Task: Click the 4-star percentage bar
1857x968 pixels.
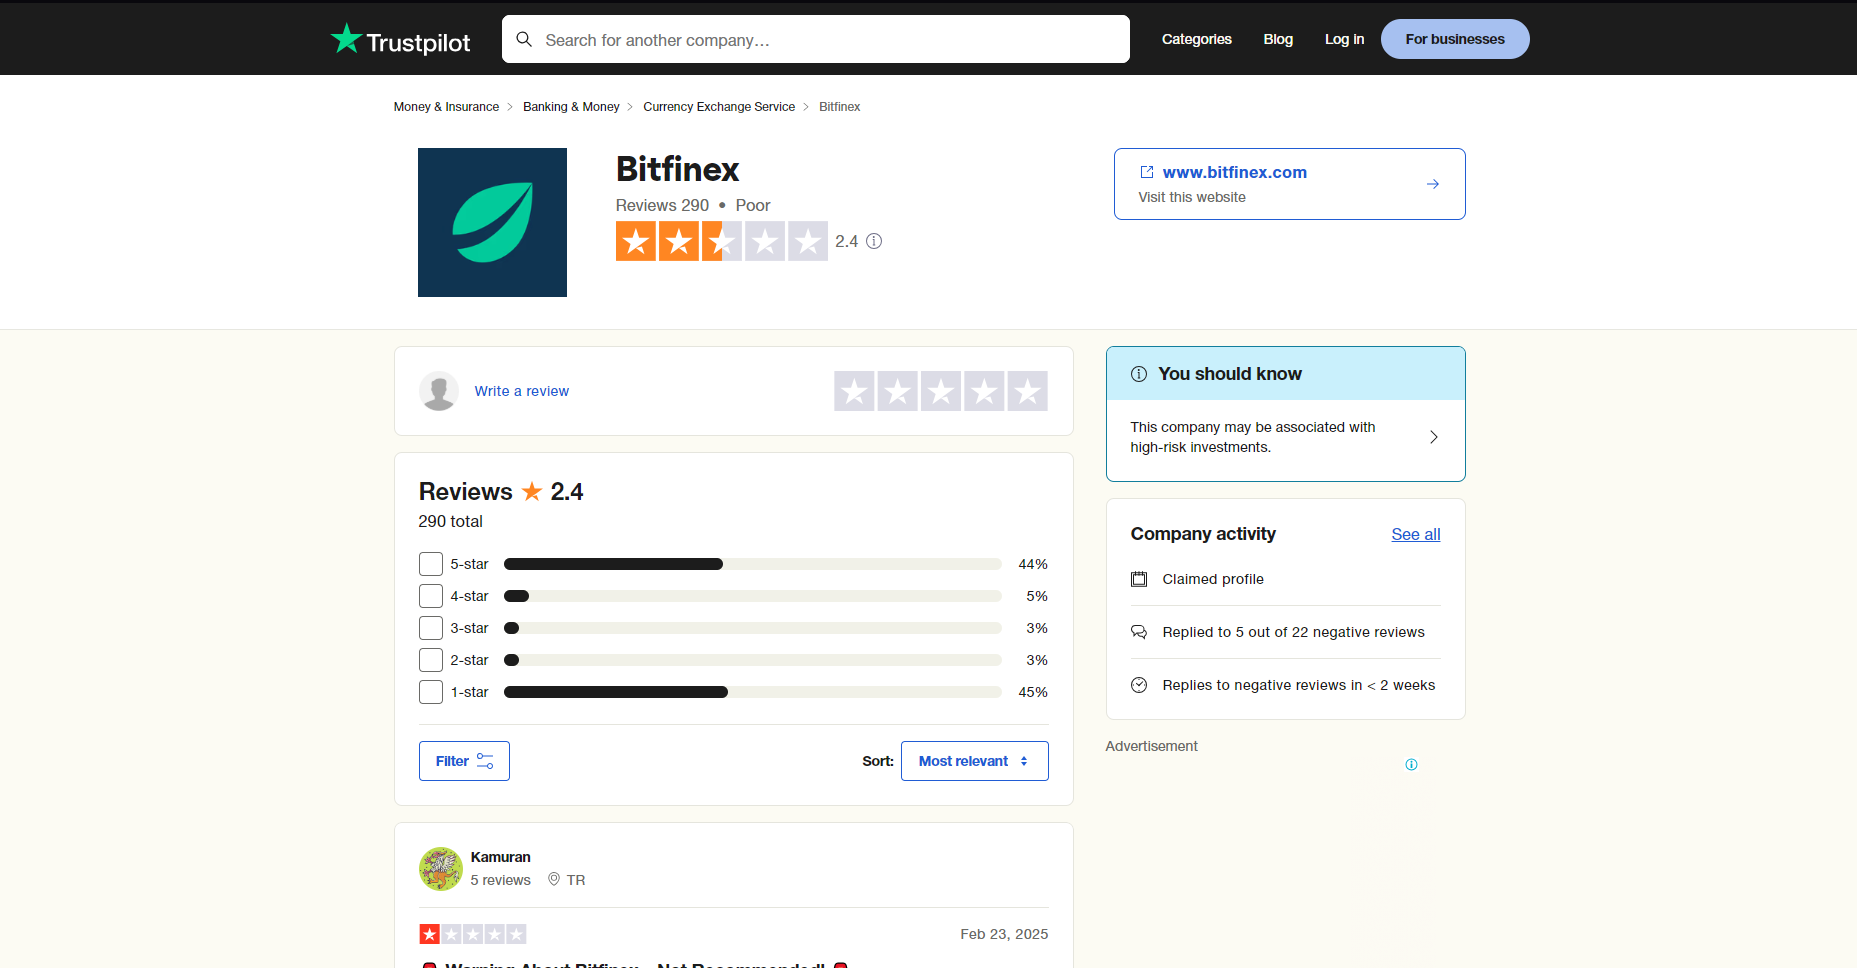Action: pos(753,596)
